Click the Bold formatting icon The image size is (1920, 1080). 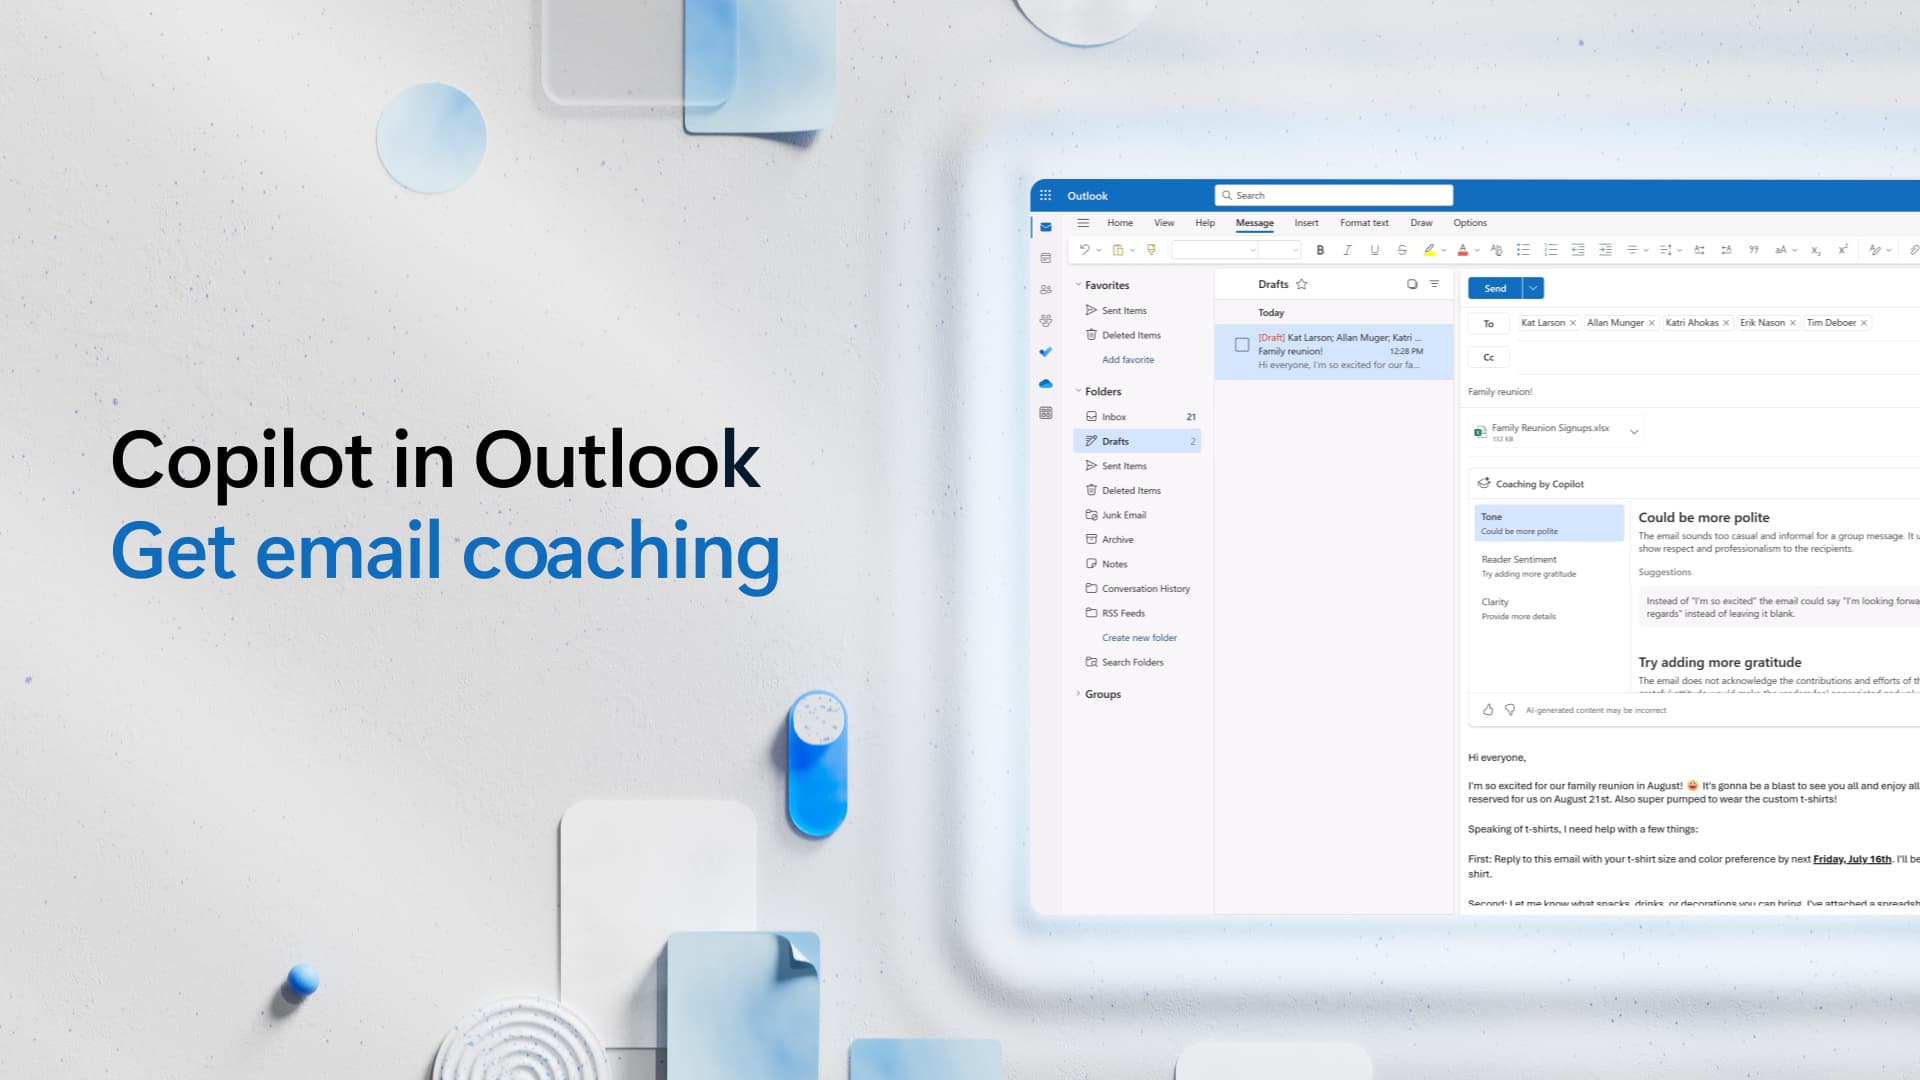tap(1320, 249)
